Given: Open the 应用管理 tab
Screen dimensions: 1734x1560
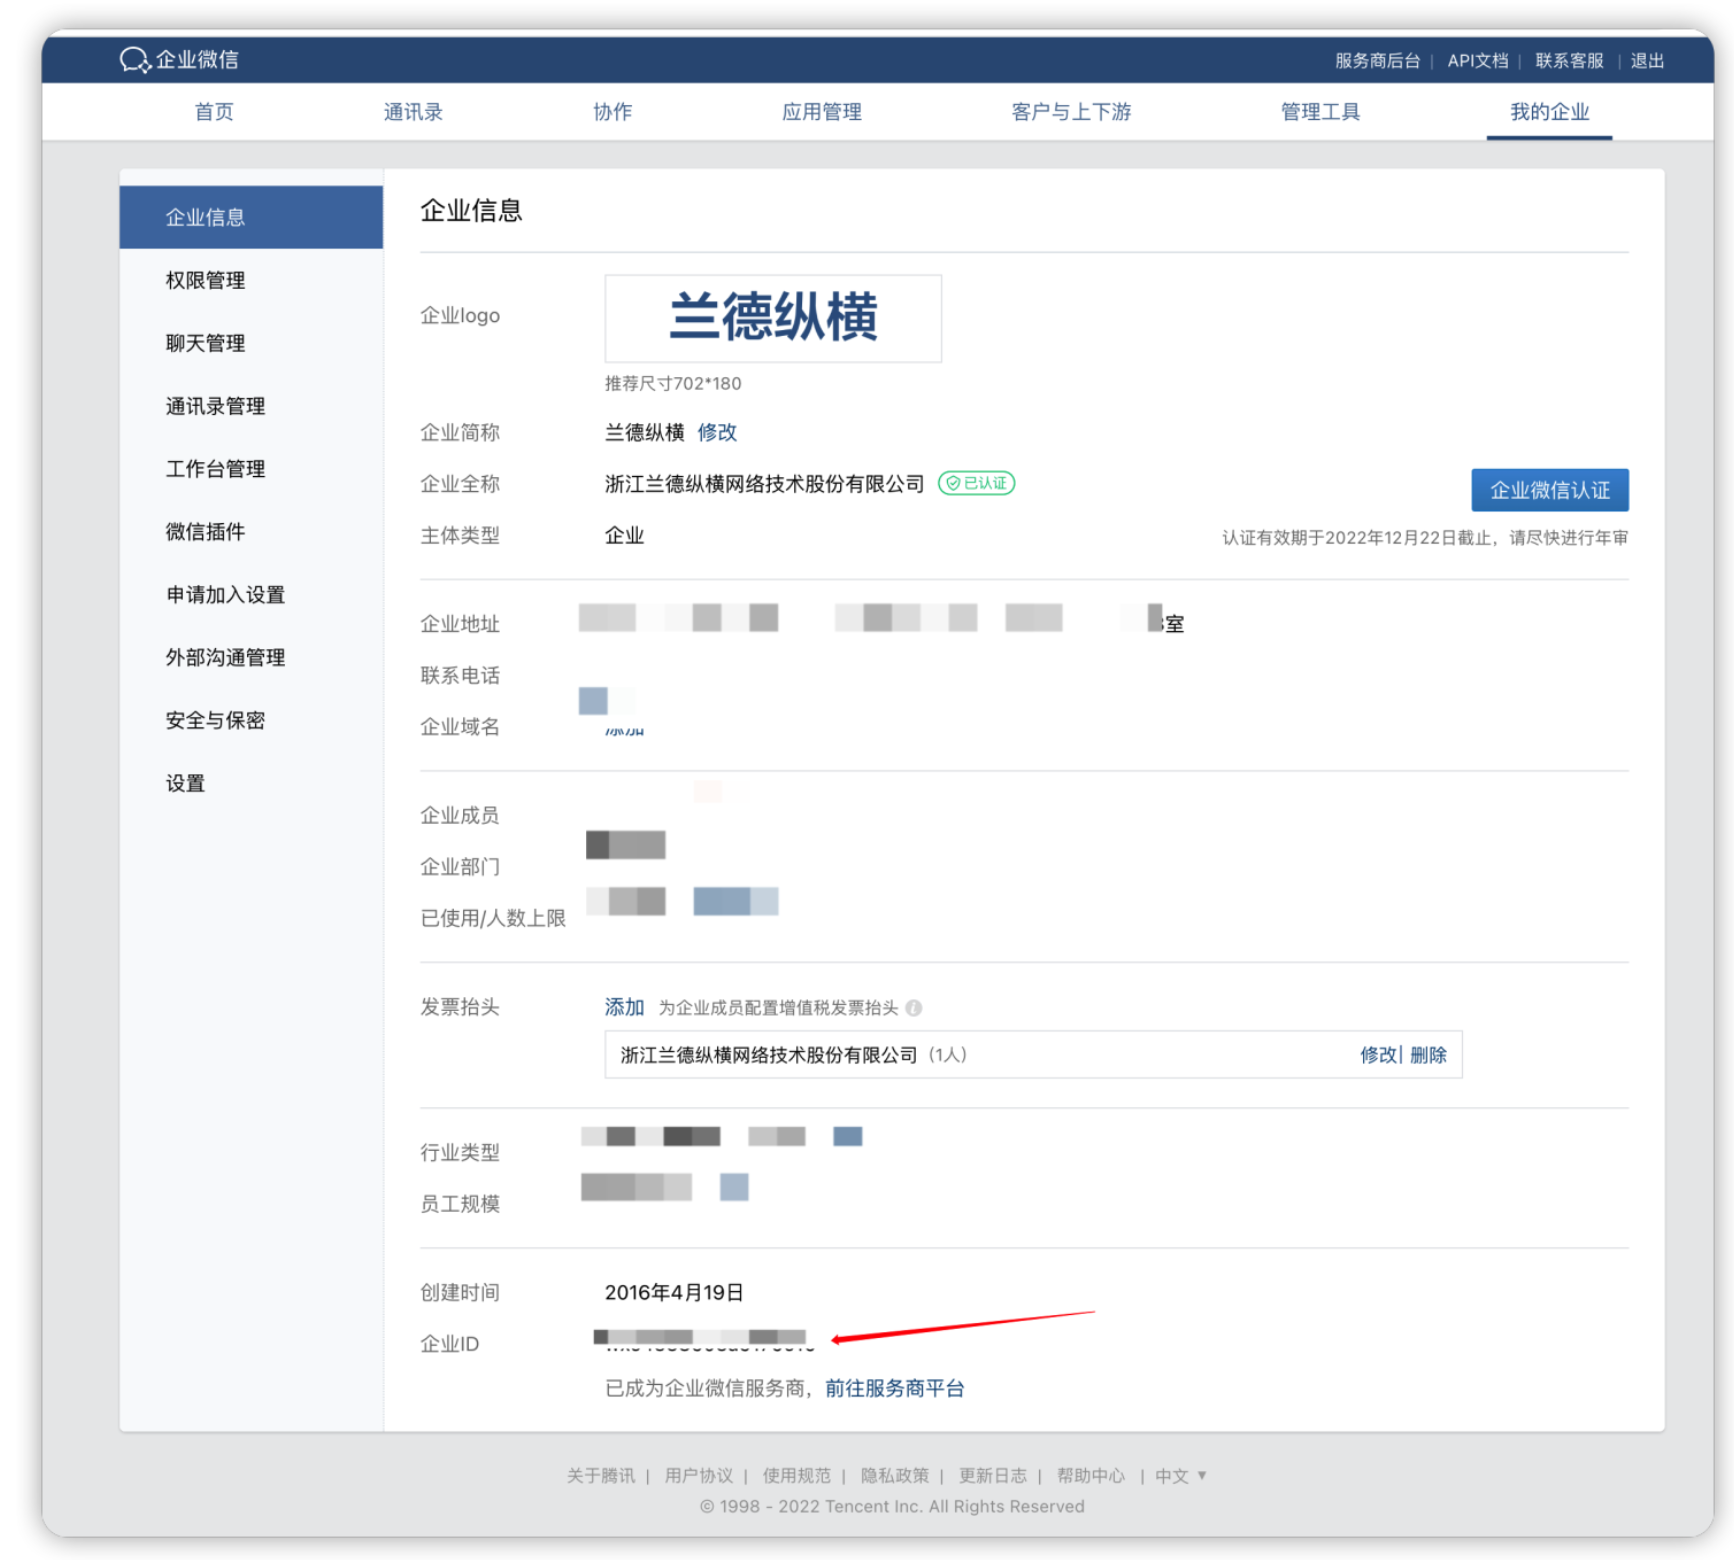Looking at the screenshot, I should click(821, 112).
